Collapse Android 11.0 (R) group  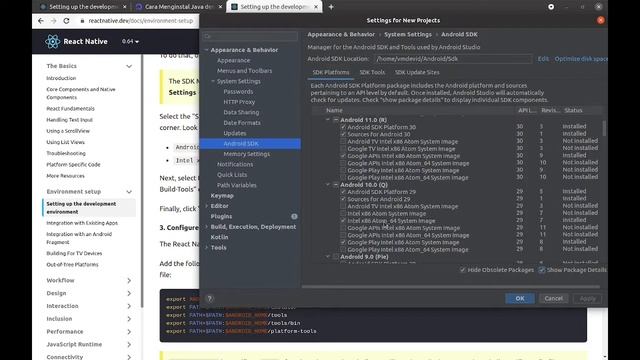point(328,120)
